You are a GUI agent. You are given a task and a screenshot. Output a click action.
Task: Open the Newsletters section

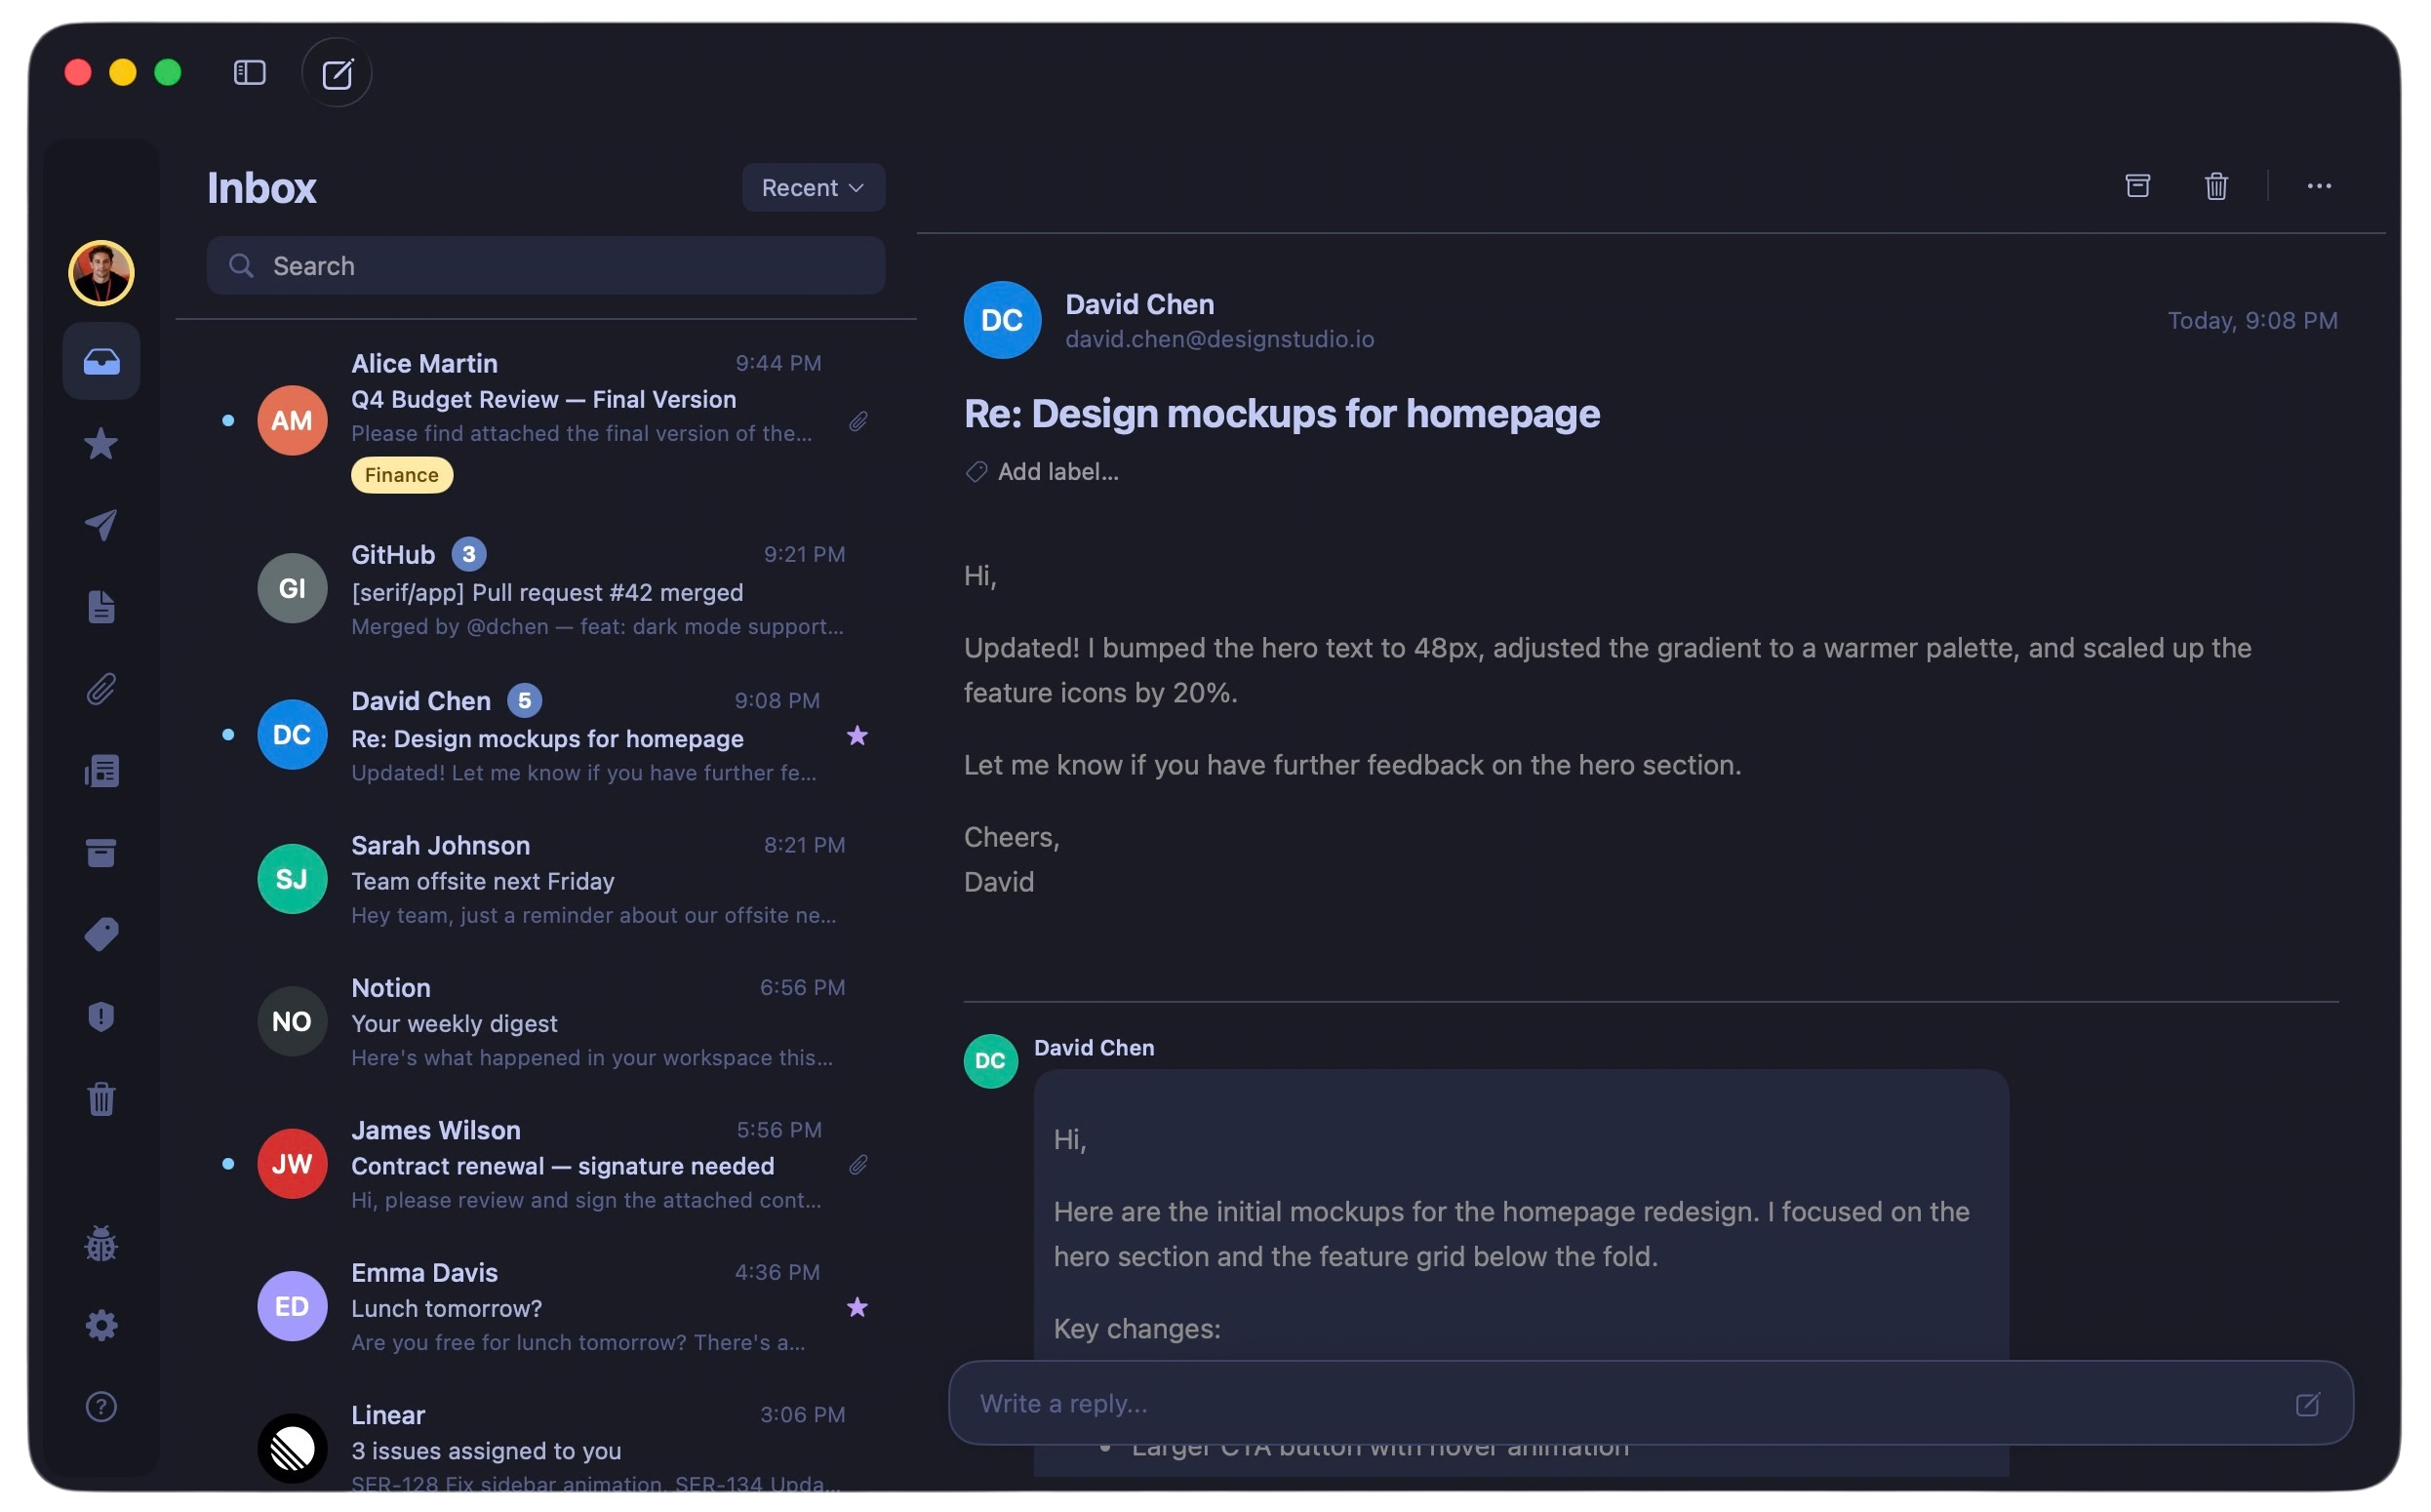pyautogui.click(x=100, y=770)
